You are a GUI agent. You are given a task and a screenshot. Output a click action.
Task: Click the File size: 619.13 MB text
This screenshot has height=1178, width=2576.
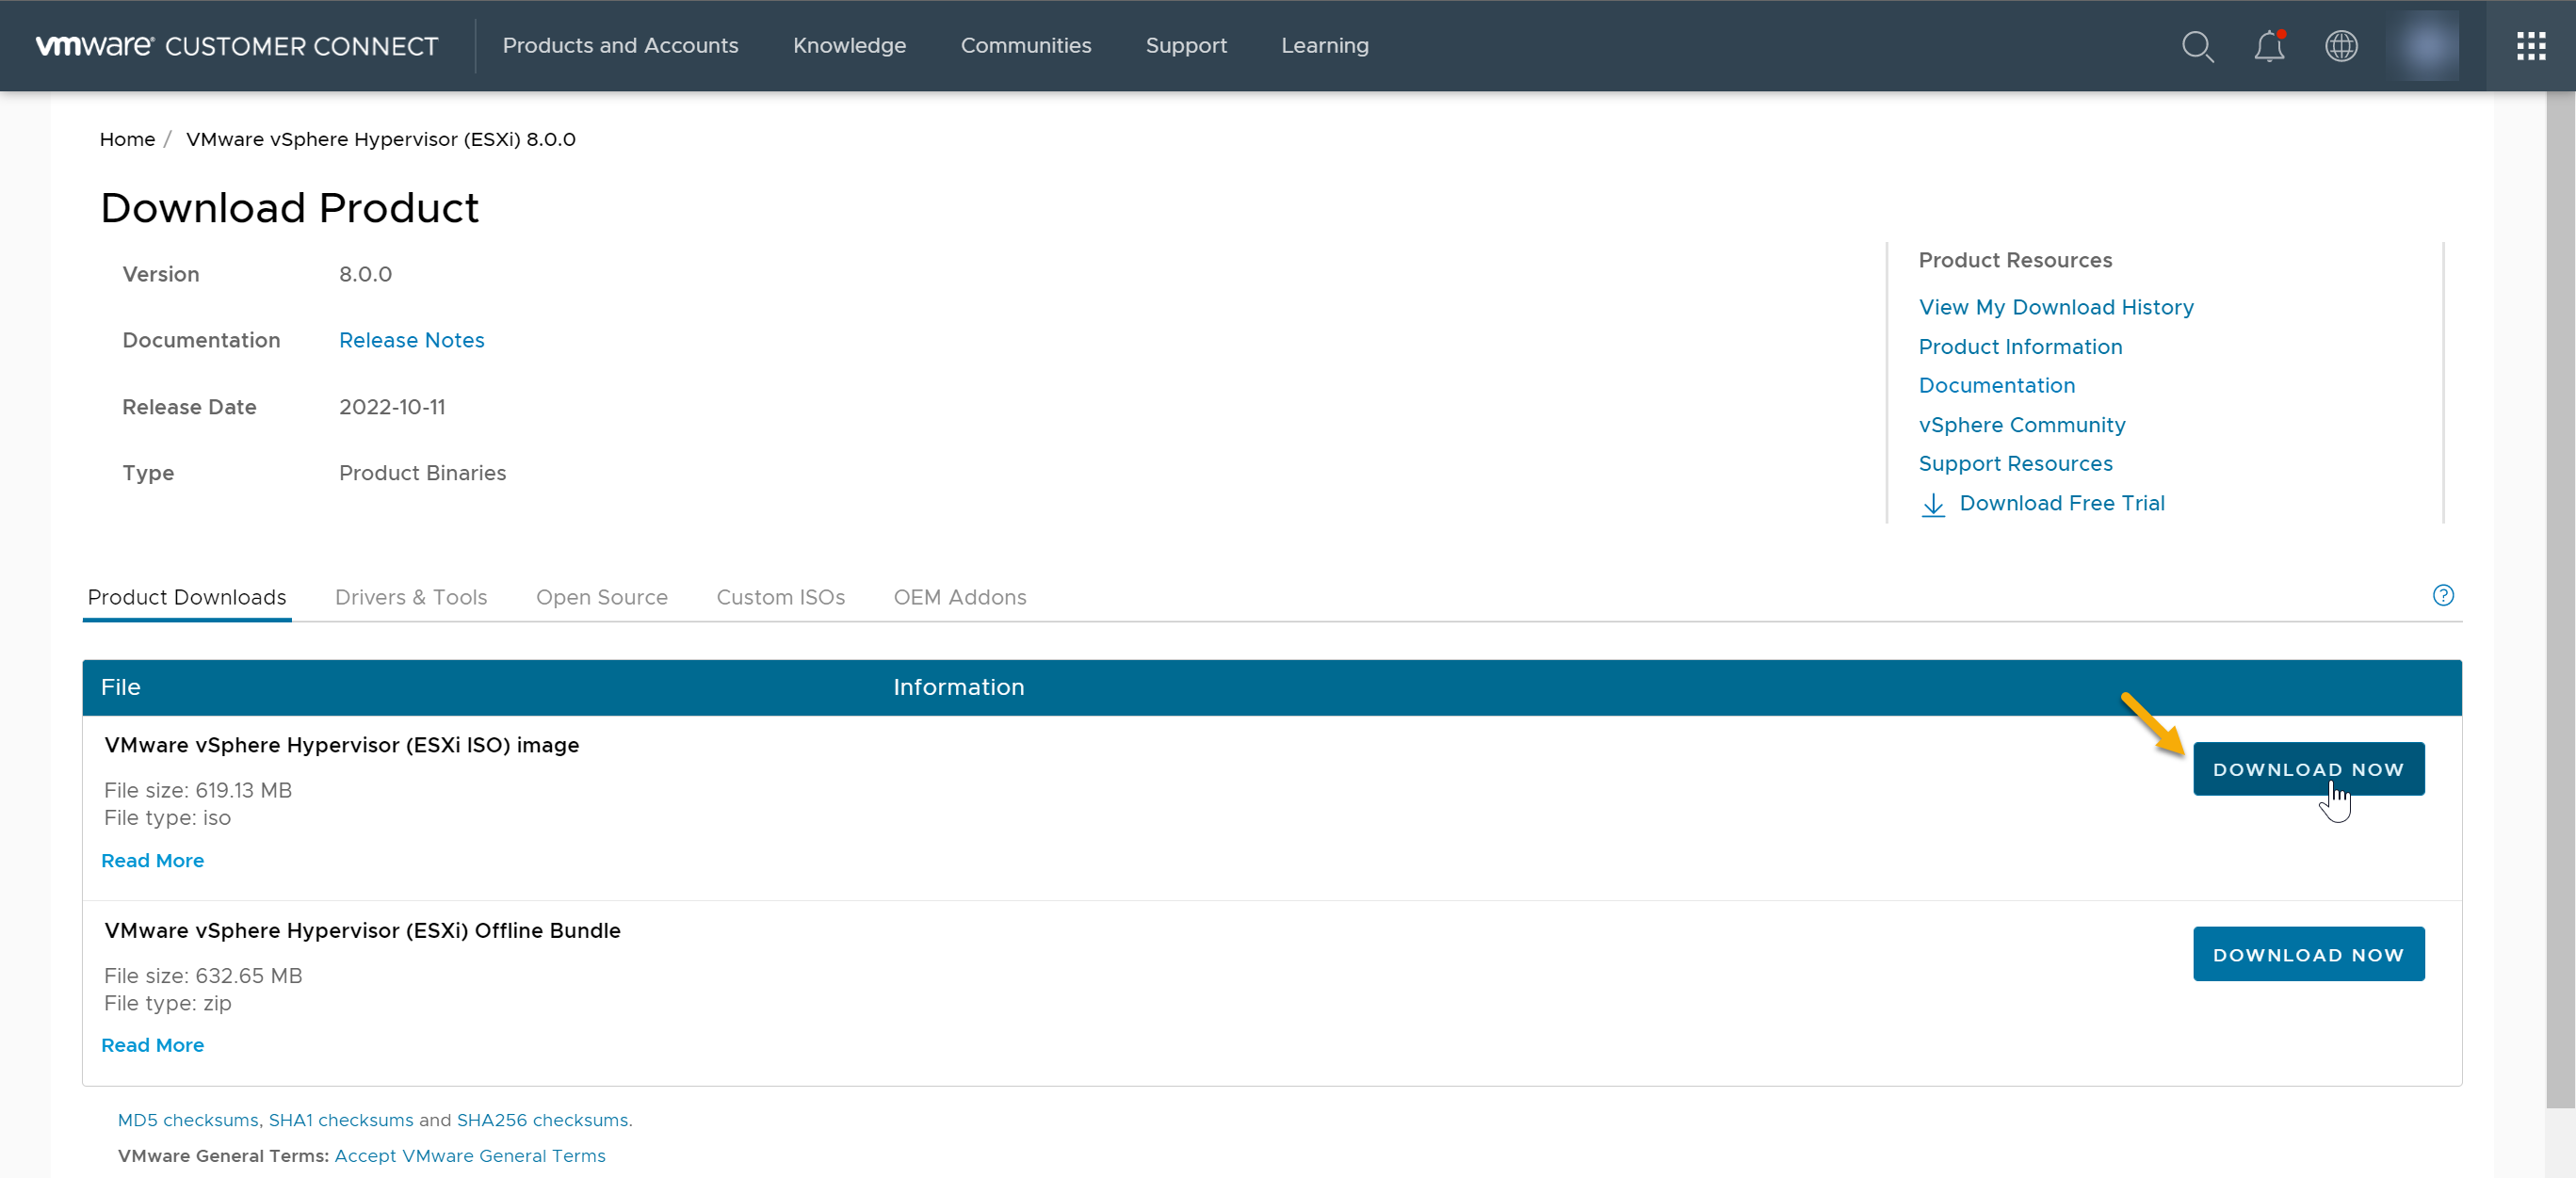198,791
